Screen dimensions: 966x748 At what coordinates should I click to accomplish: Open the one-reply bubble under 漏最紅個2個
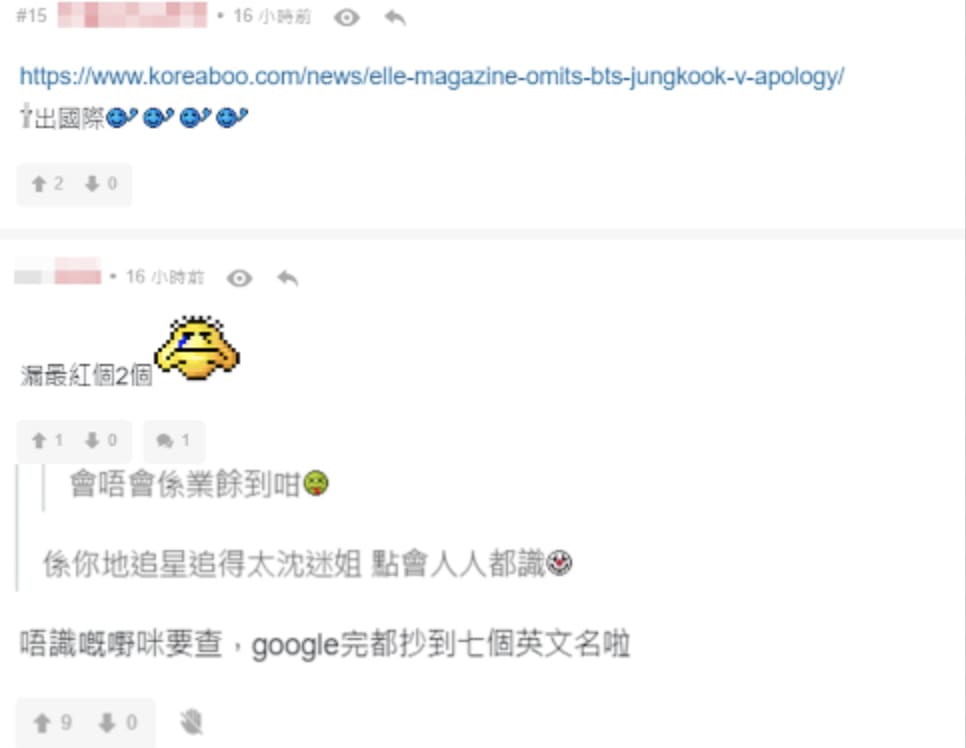[x=174, y=441]
